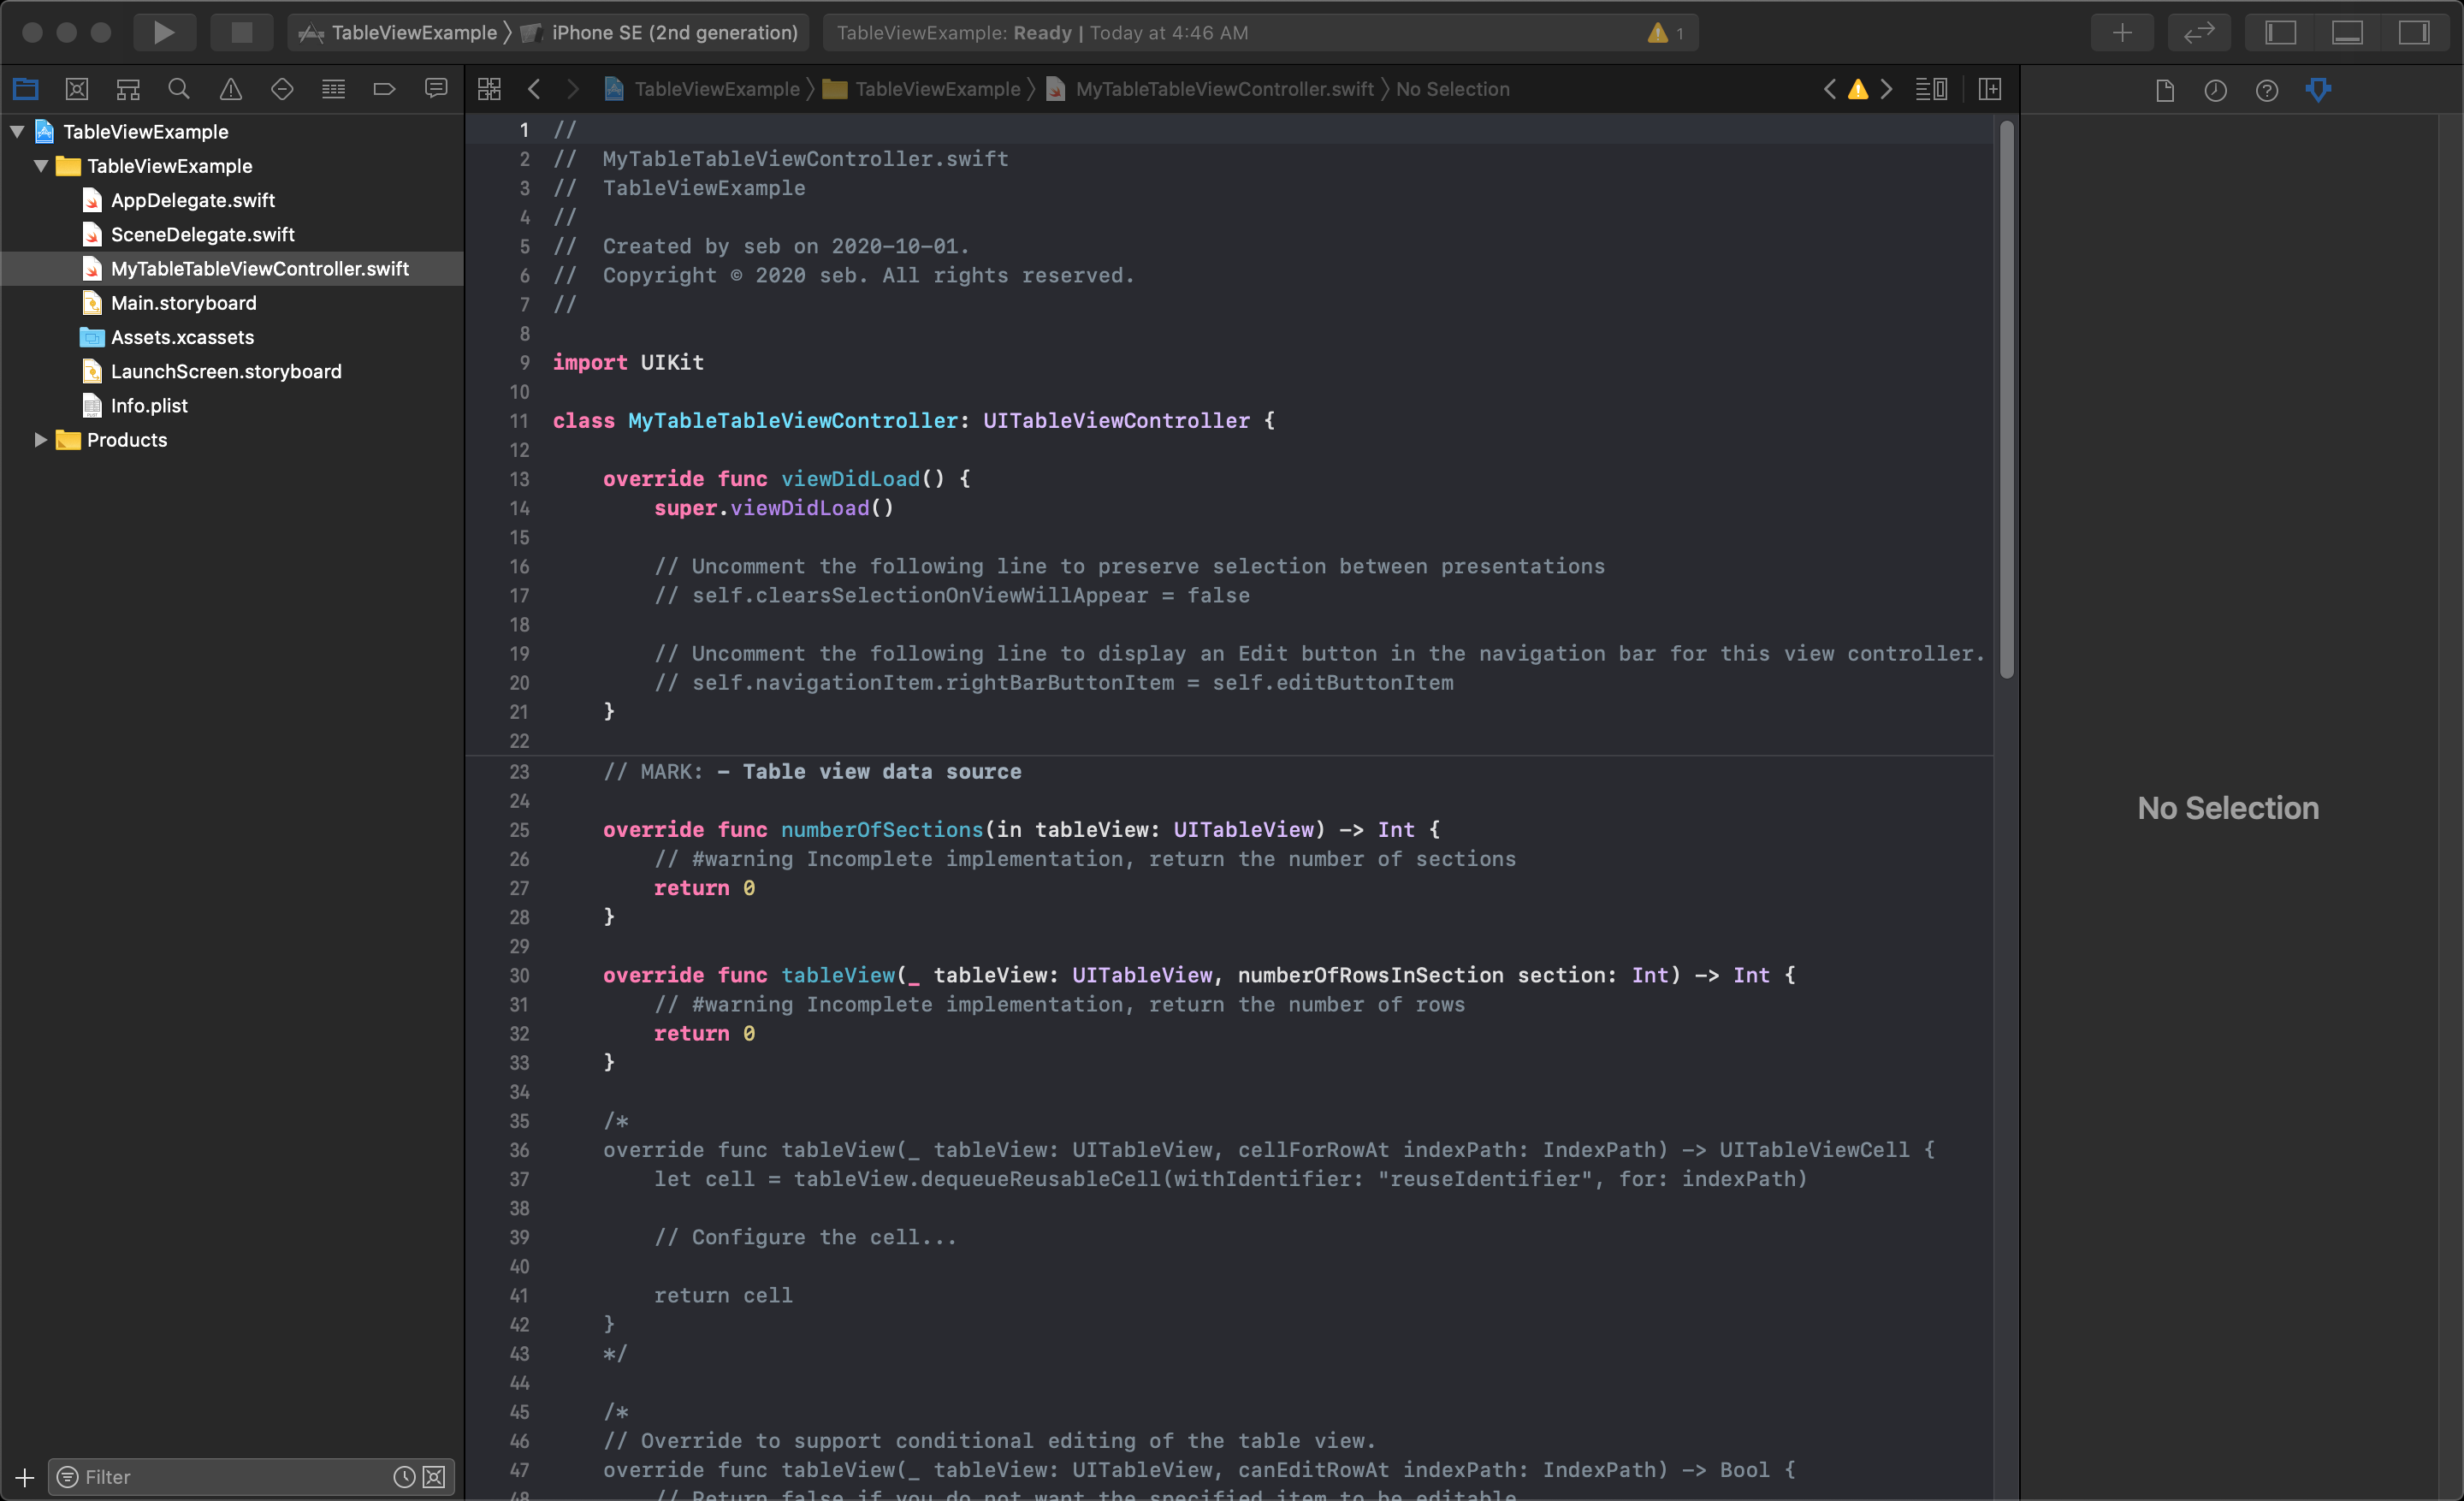Toggle recent files filter clock
Screen dimensions: 2464x1501
(404, 1476)
